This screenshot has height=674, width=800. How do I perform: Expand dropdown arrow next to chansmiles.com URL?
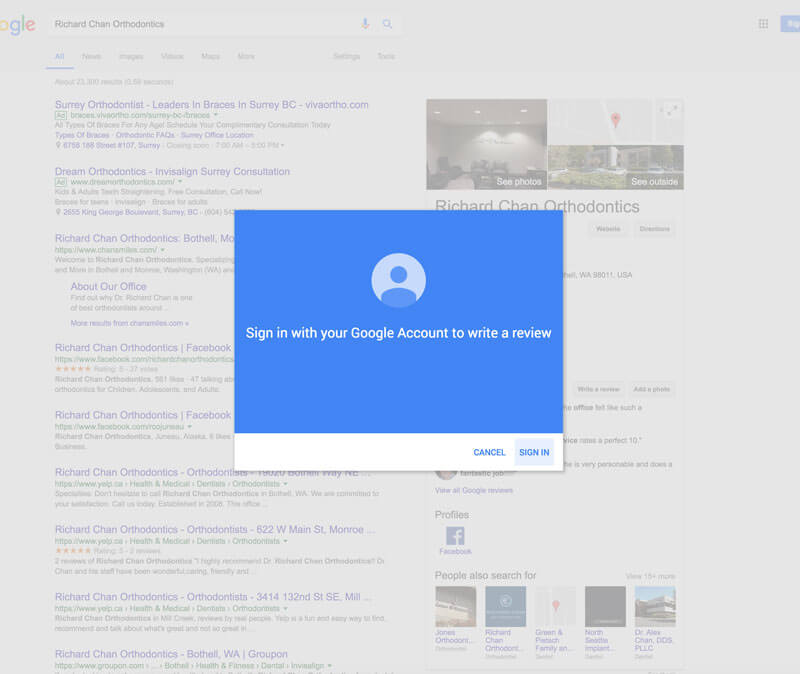163,250
